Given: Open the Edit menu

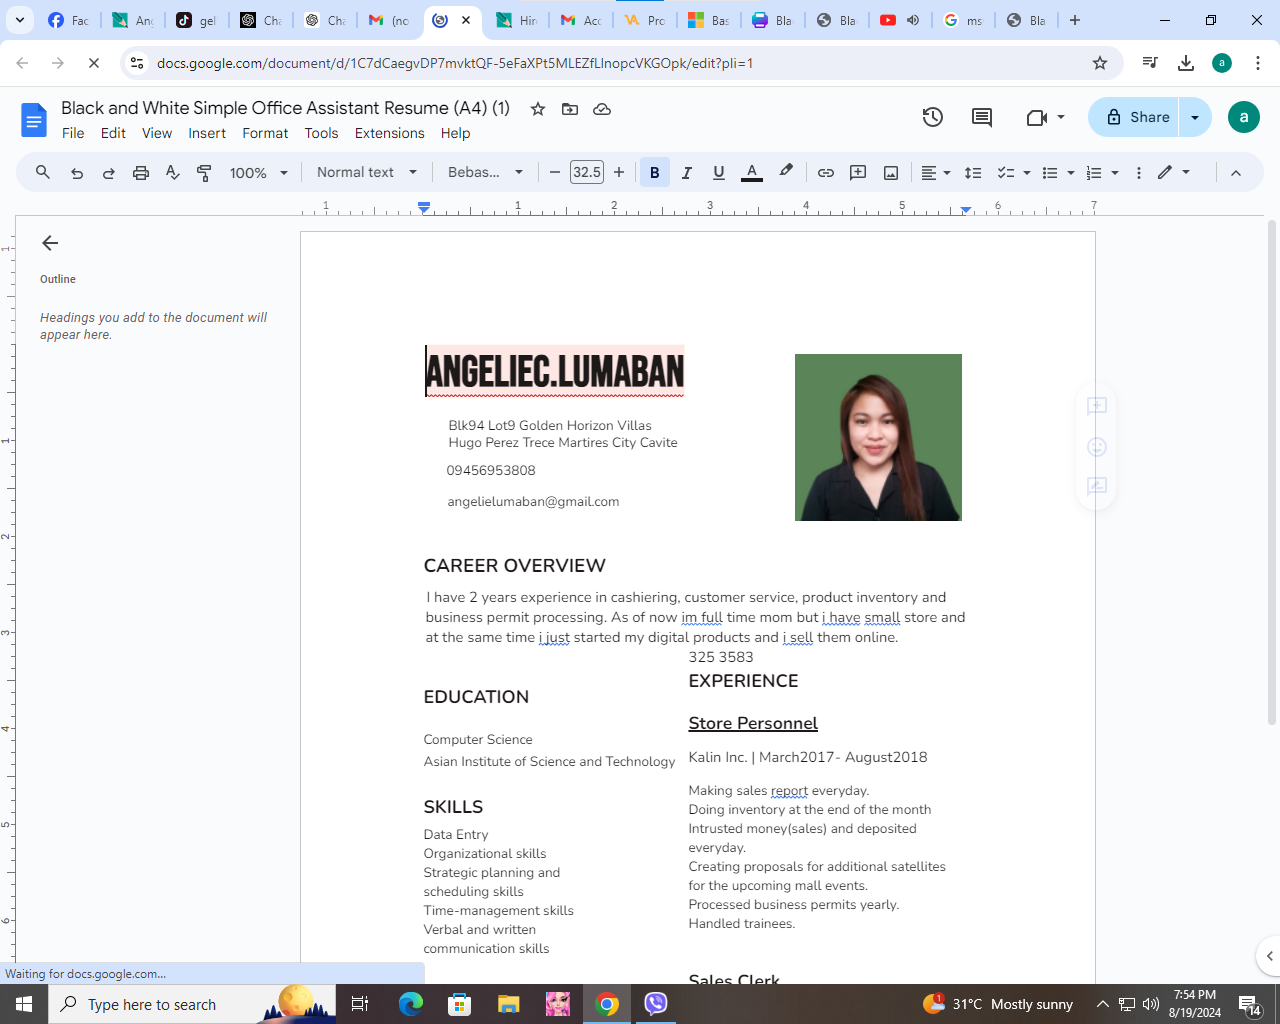Looking at the screenshot, I should 113,133.
